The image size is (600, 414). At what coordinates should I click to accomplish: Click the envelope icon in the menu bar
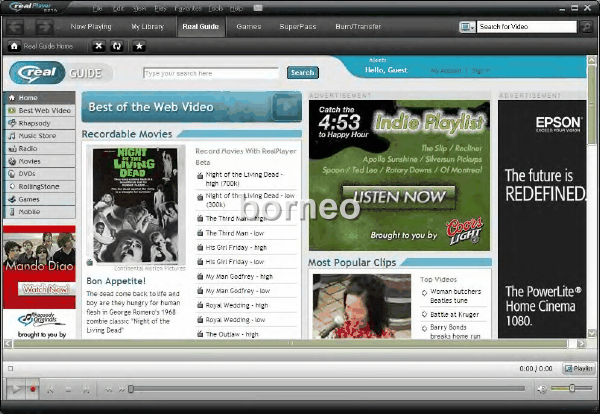coord(258,8)
